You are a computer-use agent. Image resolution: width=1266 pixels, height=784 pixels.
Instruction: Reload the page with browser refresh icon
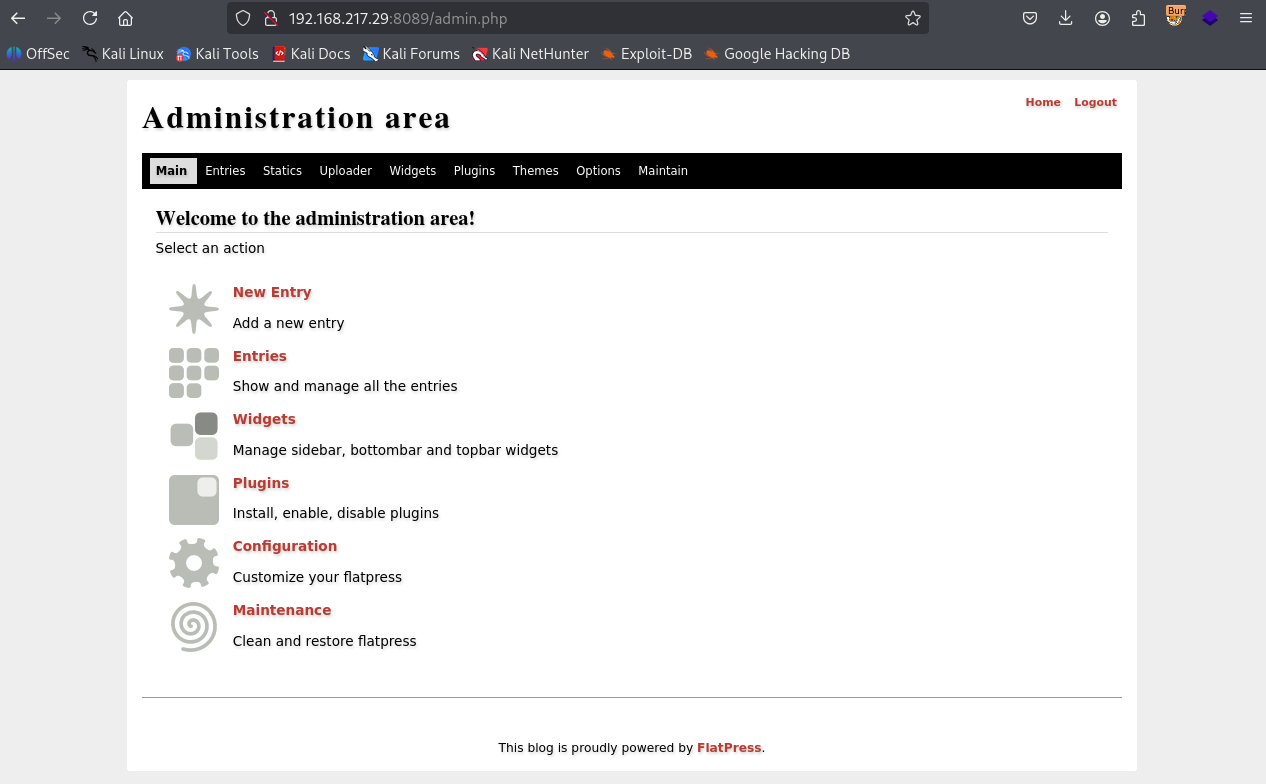click(90, 18)
